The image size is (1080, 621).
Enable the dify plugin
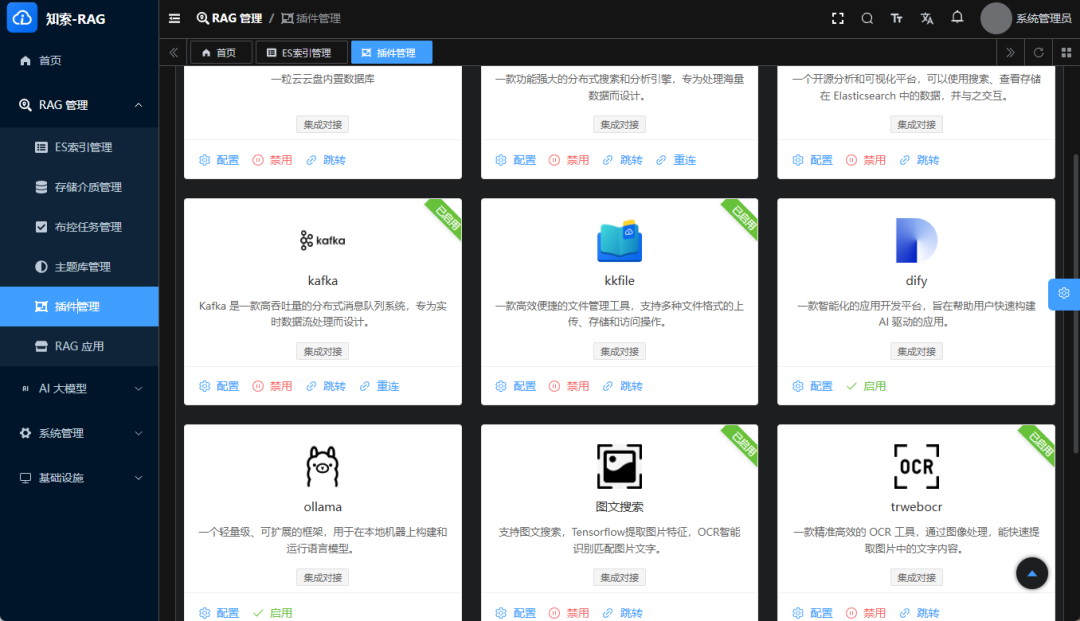click(x=866, y=386)
